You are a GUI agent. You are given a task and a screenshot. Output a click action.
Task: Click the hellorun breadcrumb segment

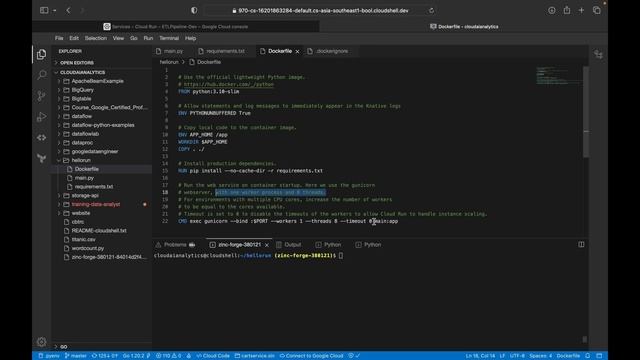(169, 62)
